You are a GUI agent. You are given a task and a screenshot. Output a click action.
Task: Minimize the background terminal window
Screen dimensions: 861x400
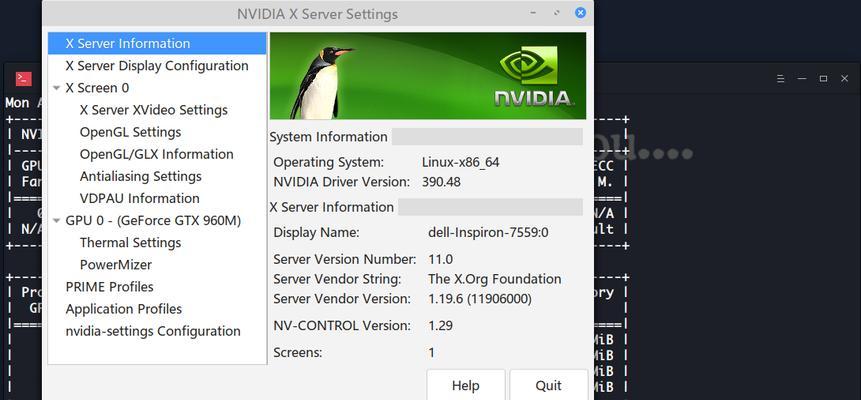[x=802, y=79]
